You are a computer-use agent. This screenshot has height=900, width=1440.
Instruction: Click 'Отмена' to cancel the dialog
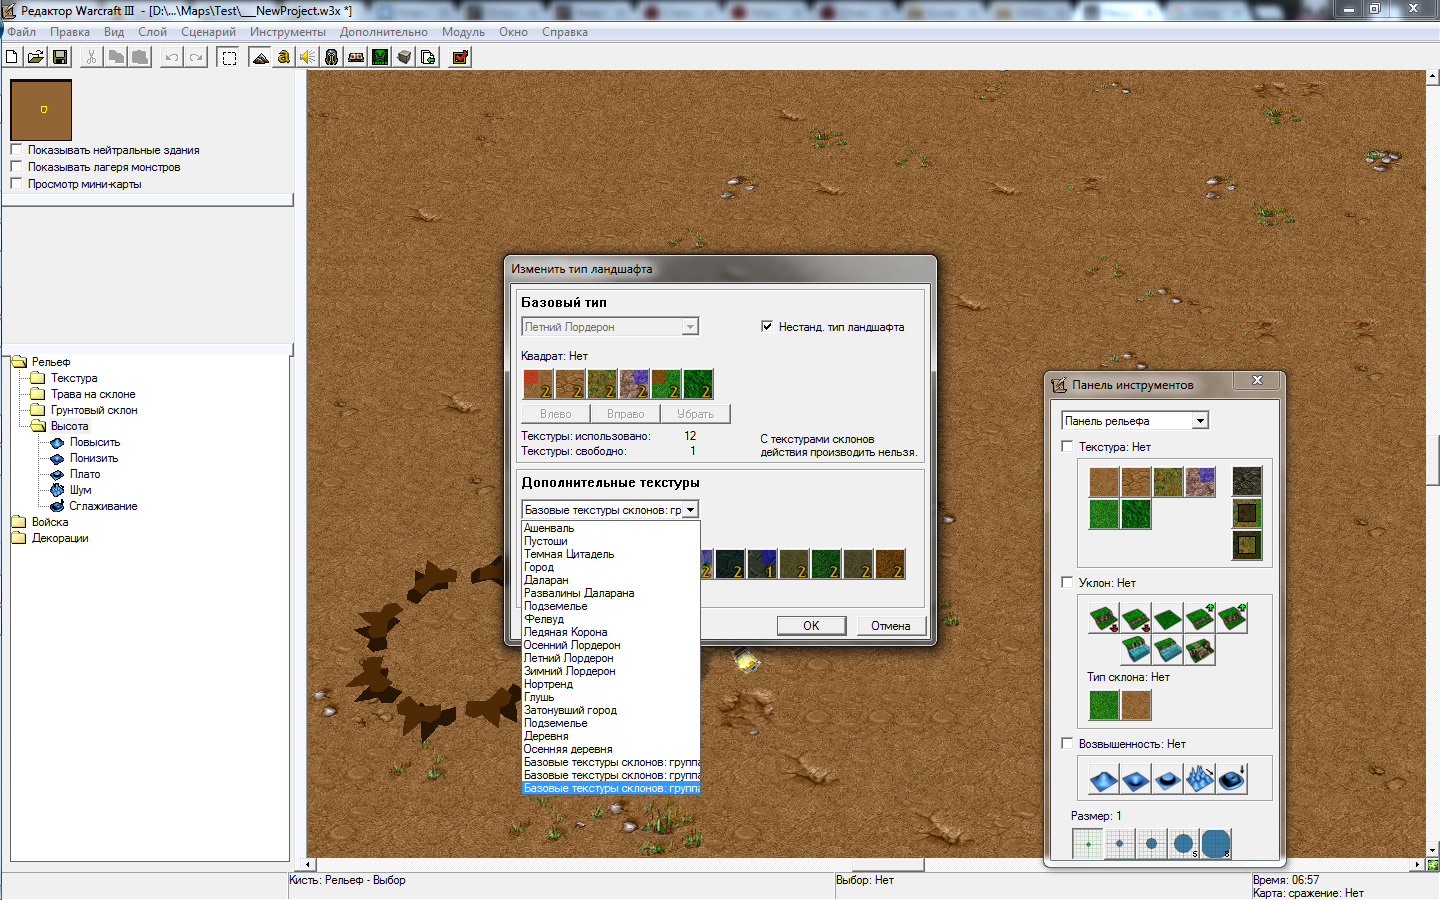(x=890, y=626)
